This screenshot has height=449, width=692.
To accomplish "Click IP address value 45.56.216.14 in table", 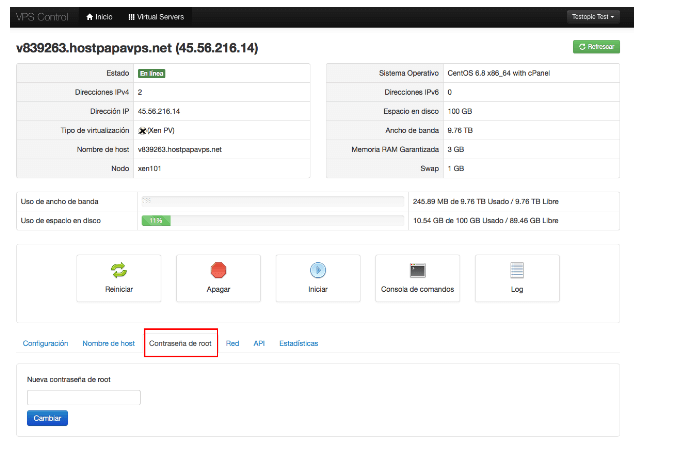I will [x=159, y=111].
